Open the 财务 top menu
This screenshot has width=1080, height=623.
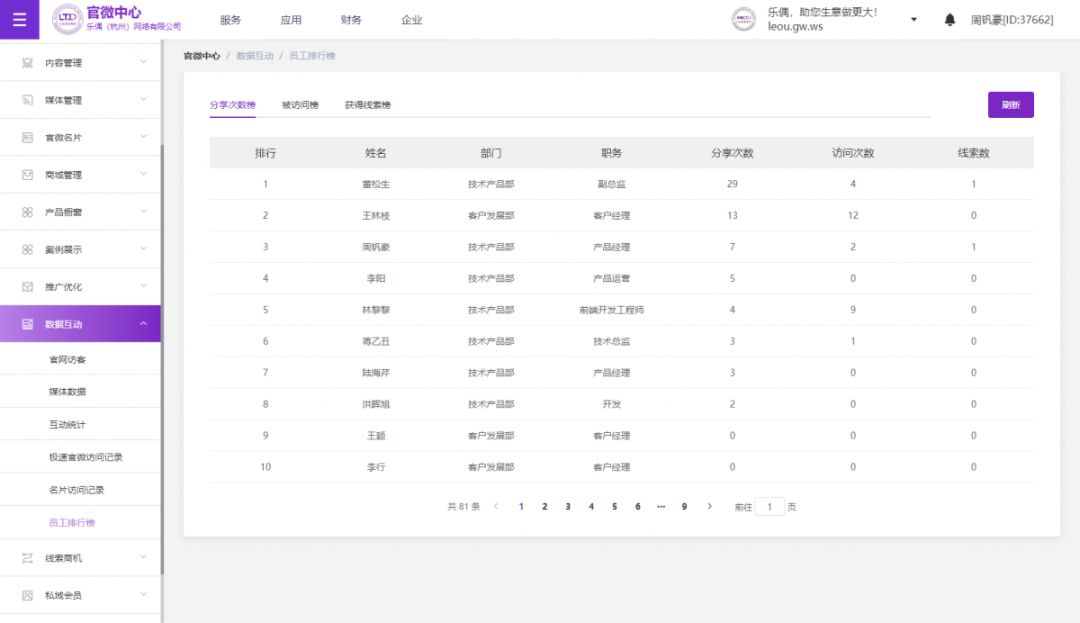coord(351,20)
